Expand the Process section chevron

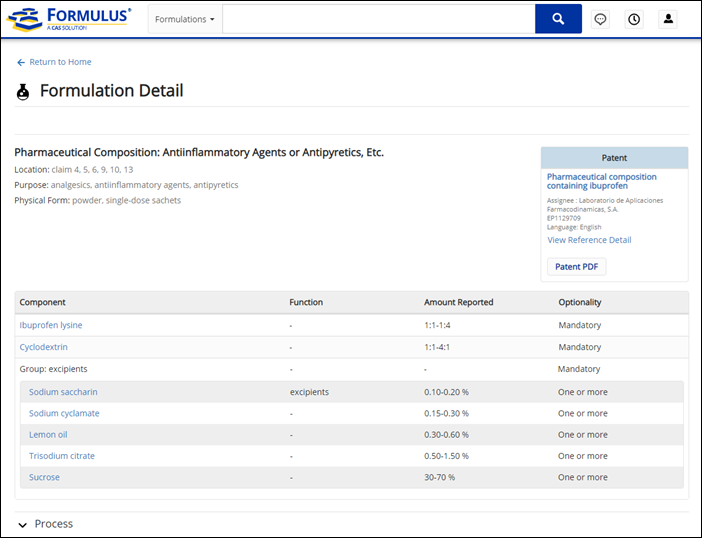[22, 525]
